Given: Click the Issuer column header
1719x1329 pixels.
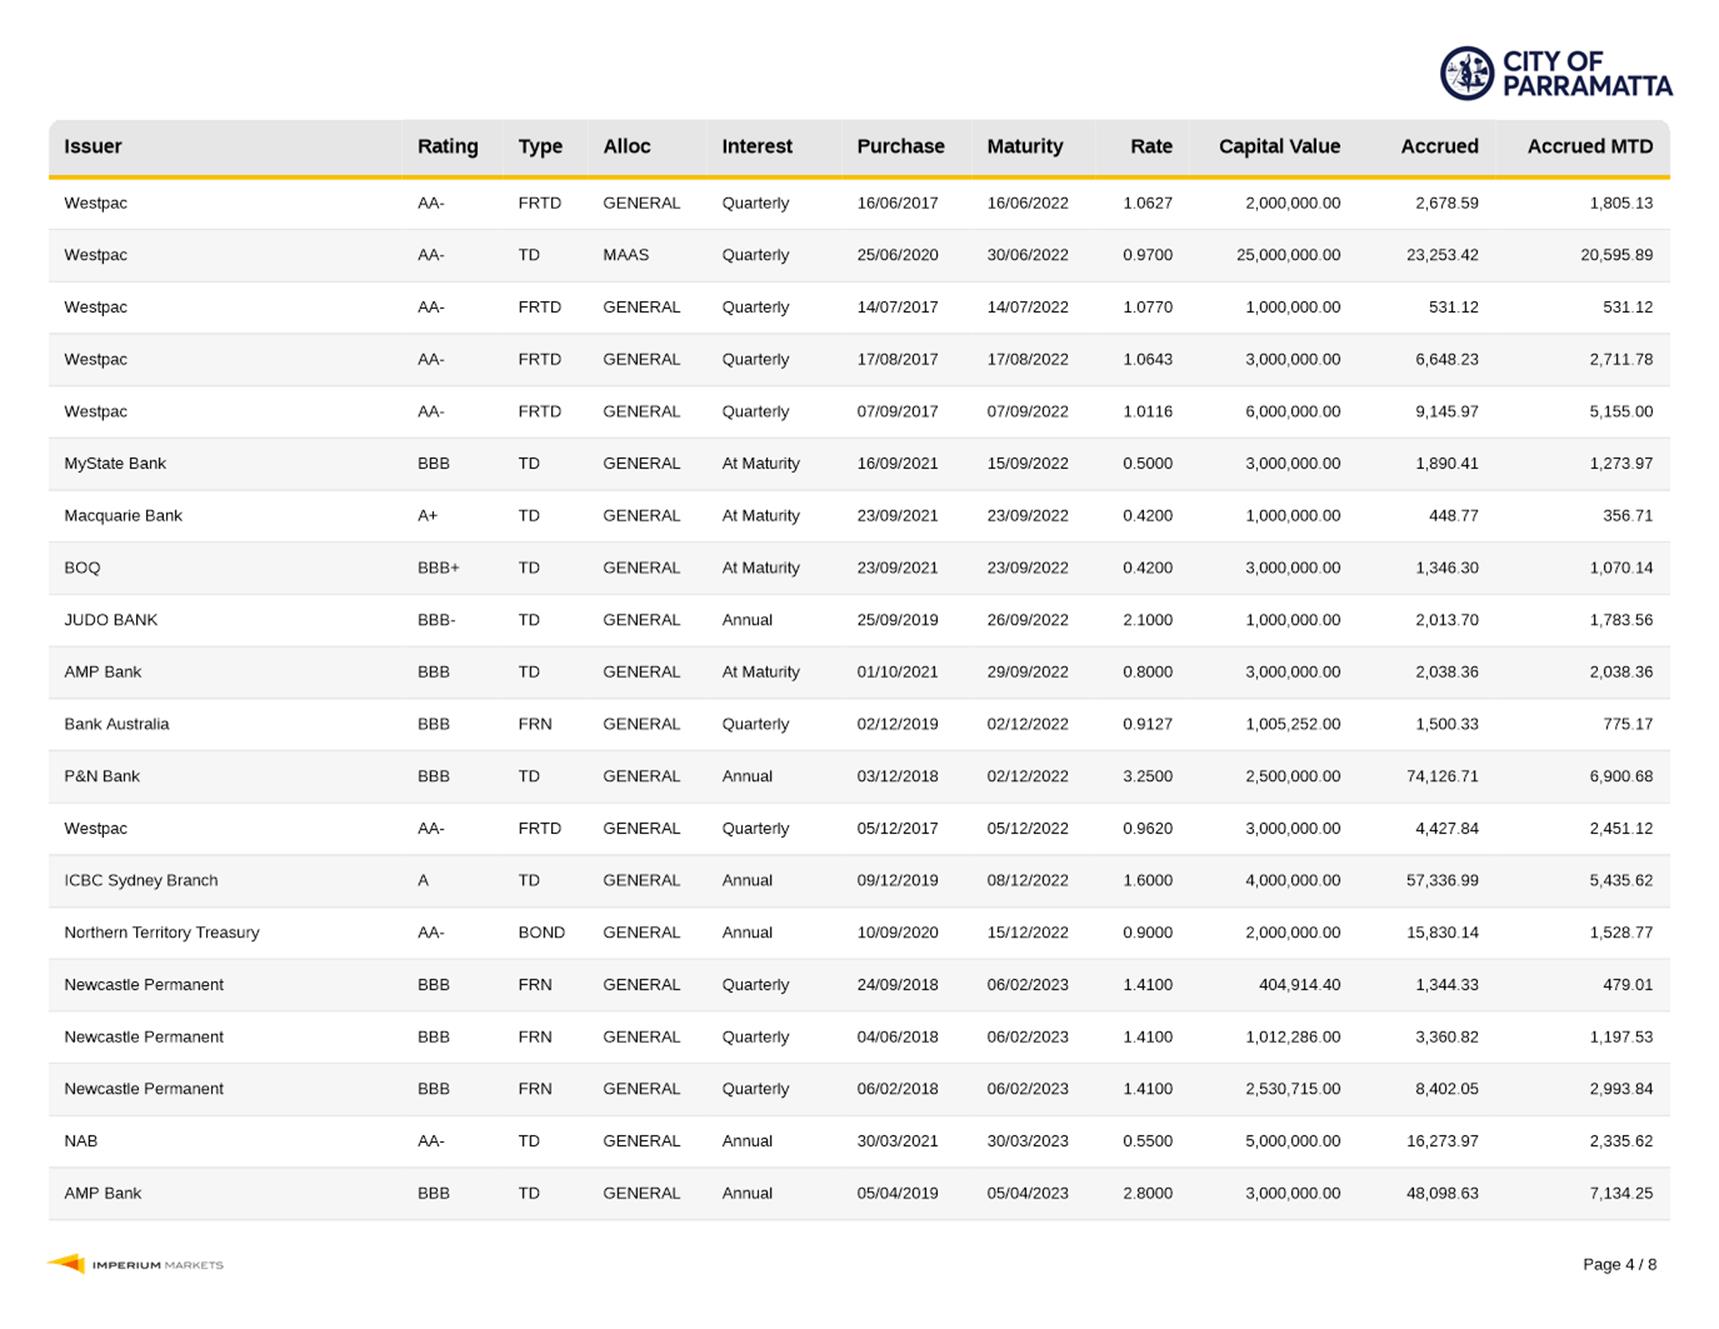Looking at the screenshot, I should point(93,146).
